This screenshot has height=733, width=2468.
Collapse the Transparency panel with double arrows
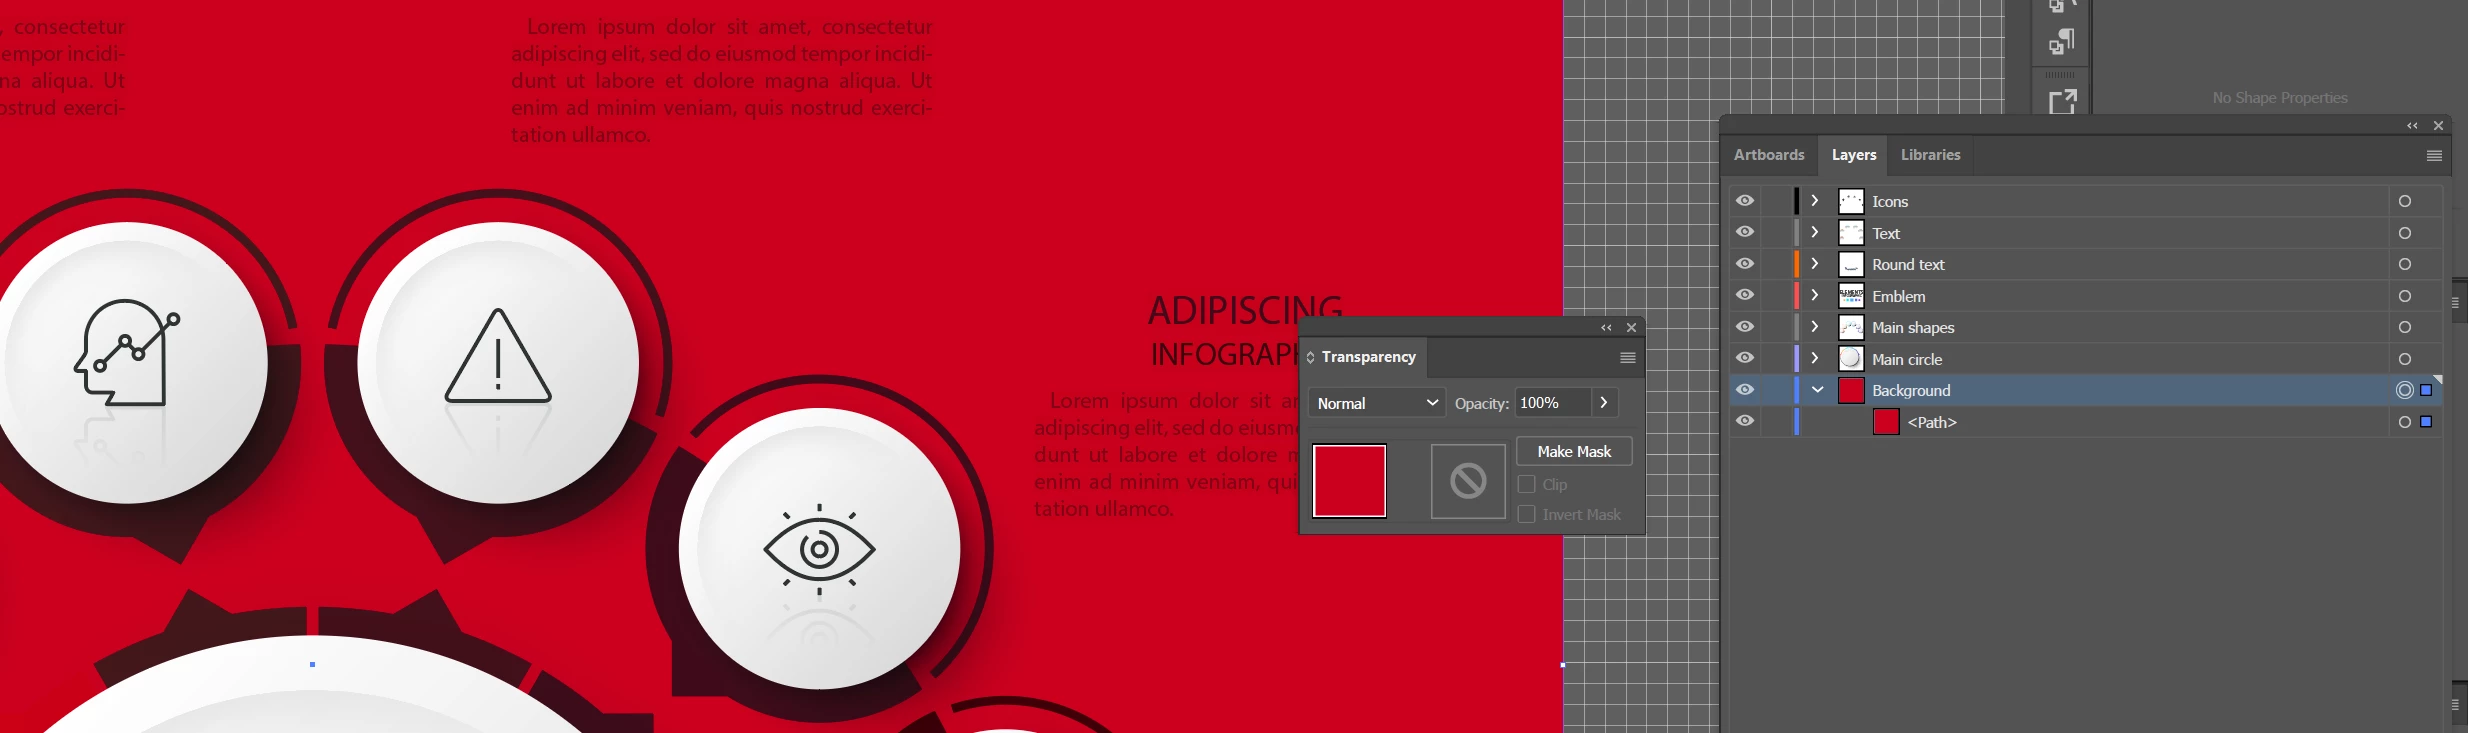point(1606,328)
